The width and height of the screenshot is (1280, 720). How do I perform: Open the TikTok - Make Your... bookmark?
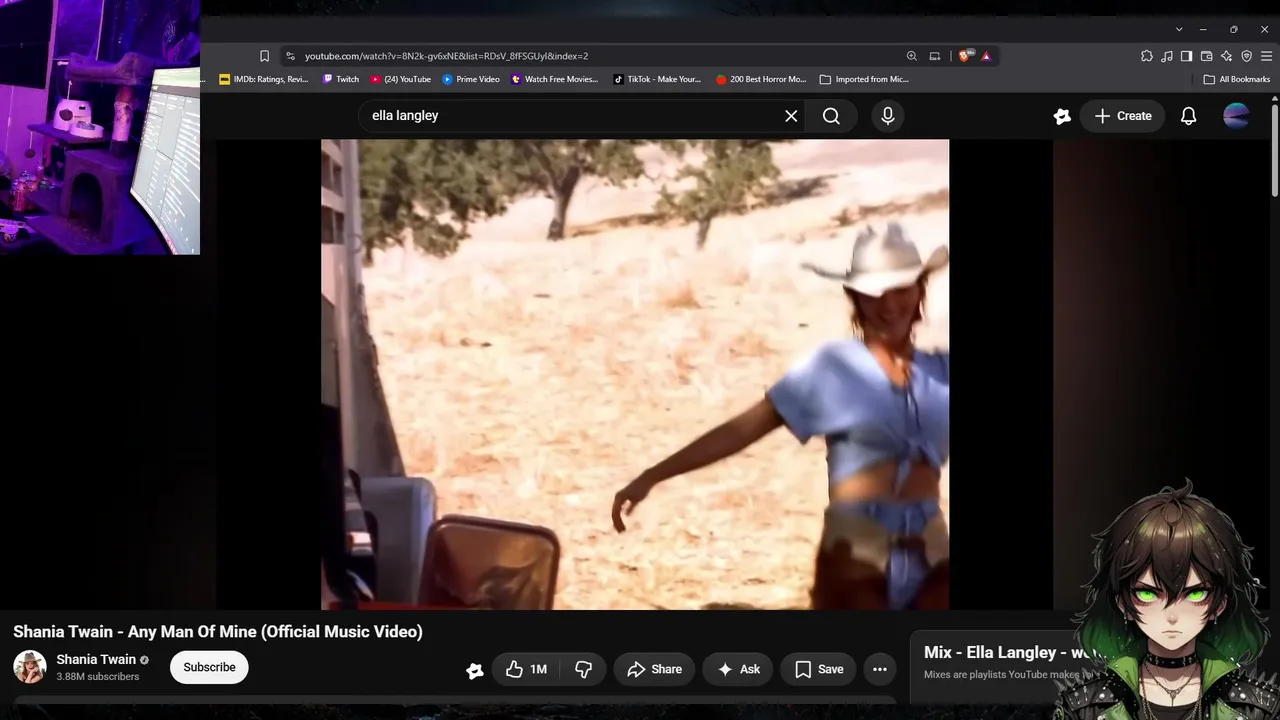[x=657, y=79]
